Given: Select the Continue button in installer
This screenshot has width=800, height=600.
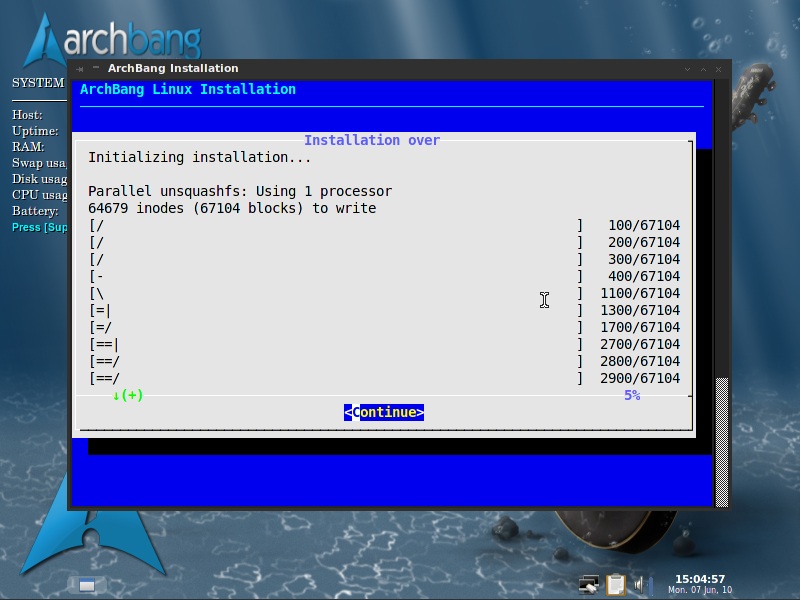Looking at the screenshot, I should click(384, 412).
